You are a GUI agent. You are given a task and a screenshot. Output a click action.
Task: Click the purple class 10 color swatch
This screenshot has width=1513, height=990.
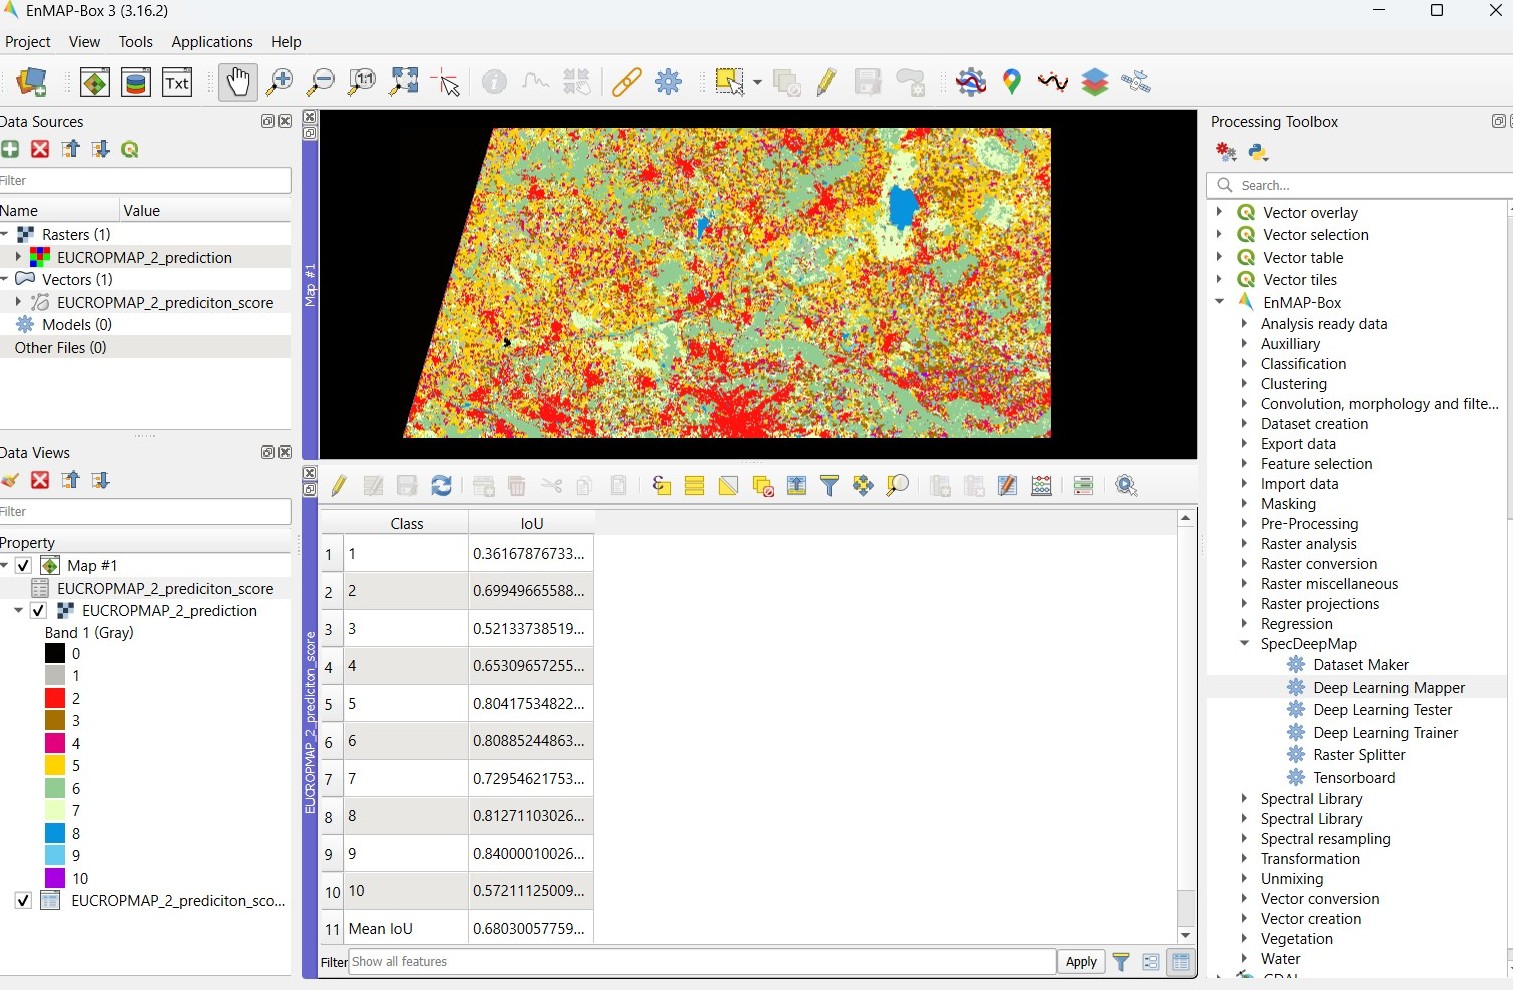pos(55,878)
